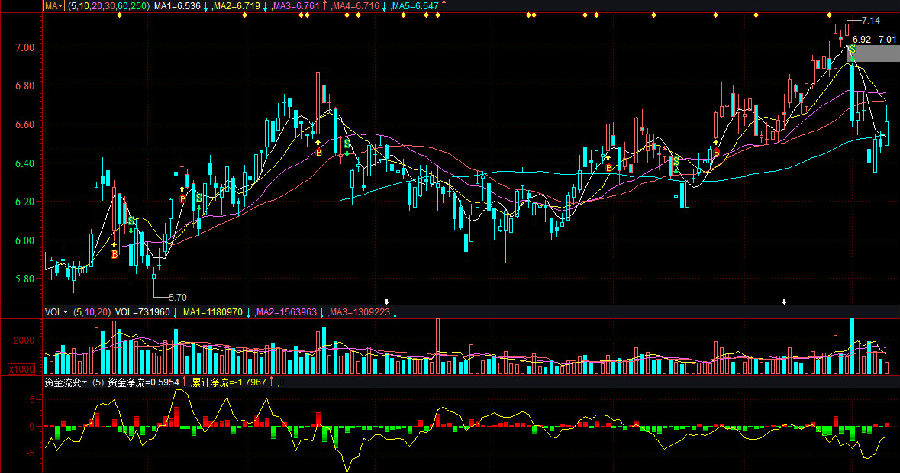This screenshot has height=473, width=900.
Task: Click the 7.14 highest price annotation
Action: coord(871,20)
